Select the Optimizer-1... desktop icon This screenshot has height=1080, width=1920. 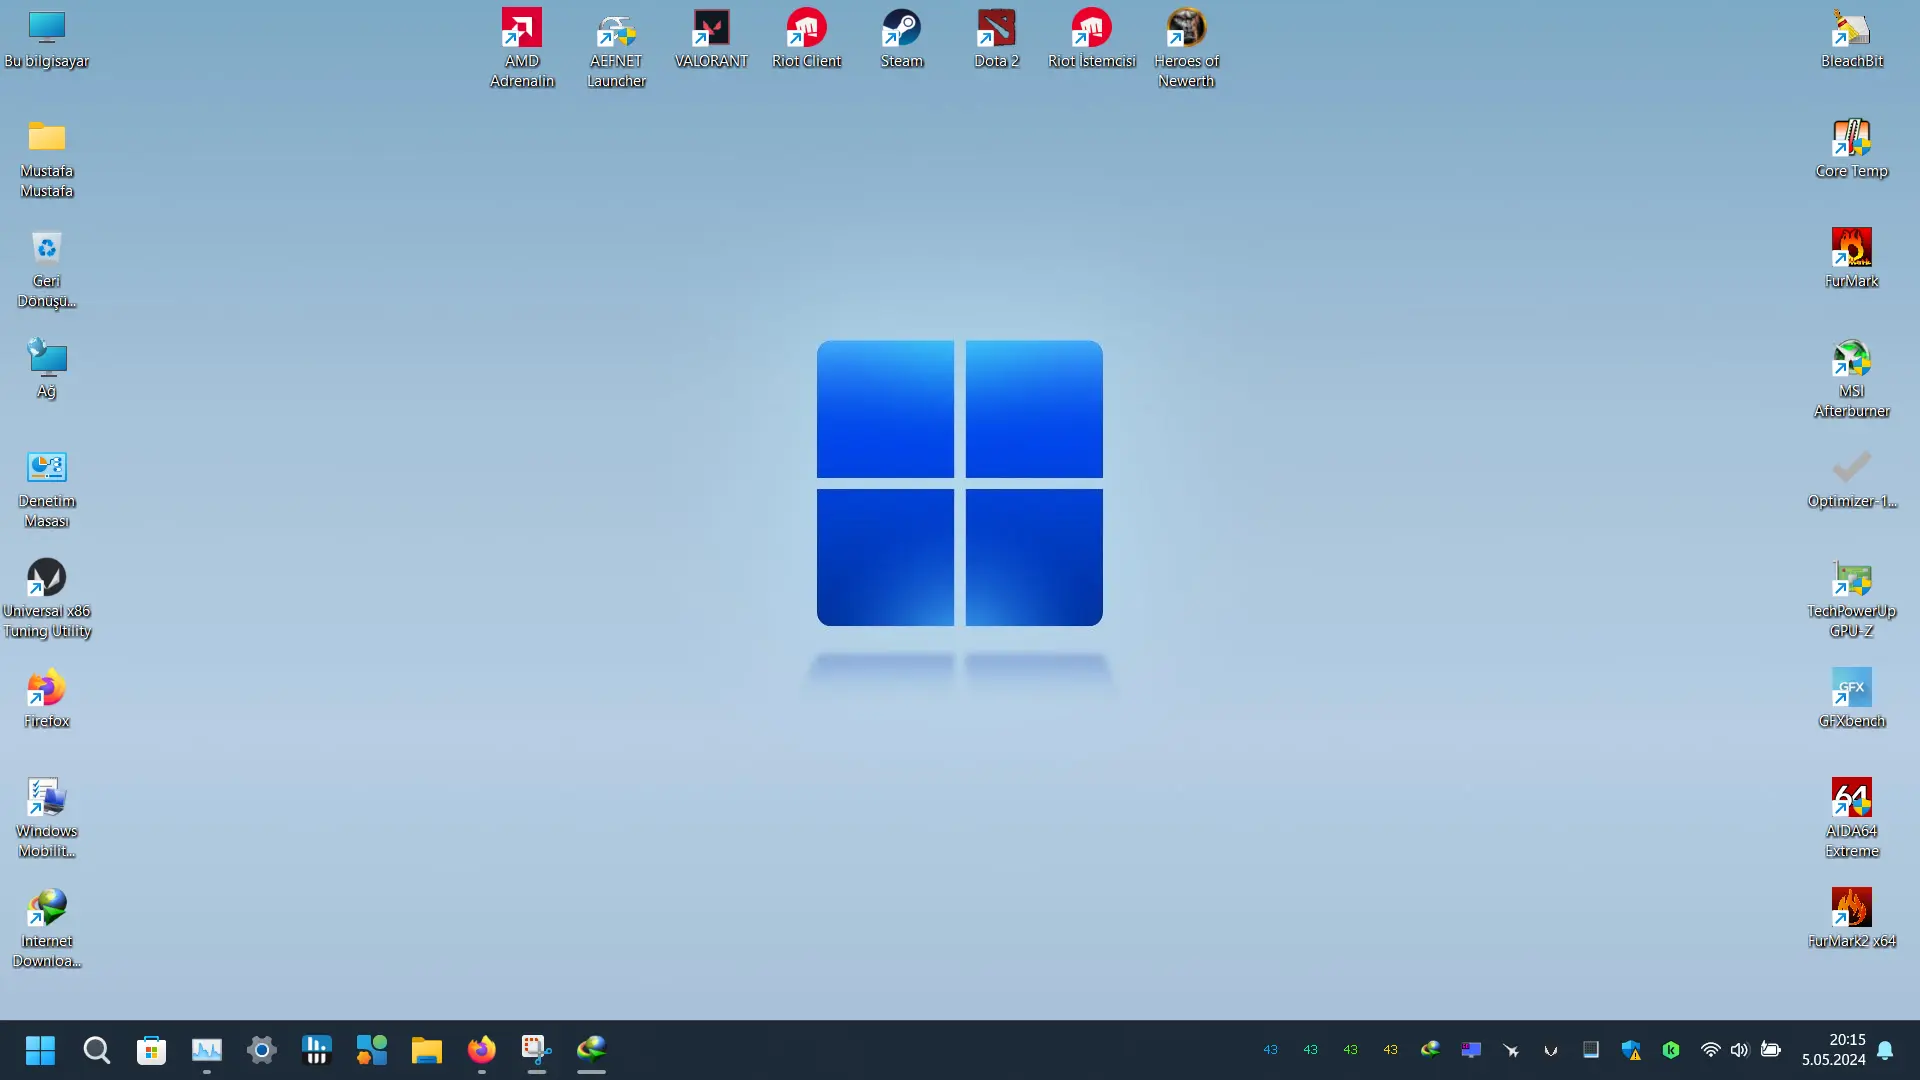point(1852,479)
